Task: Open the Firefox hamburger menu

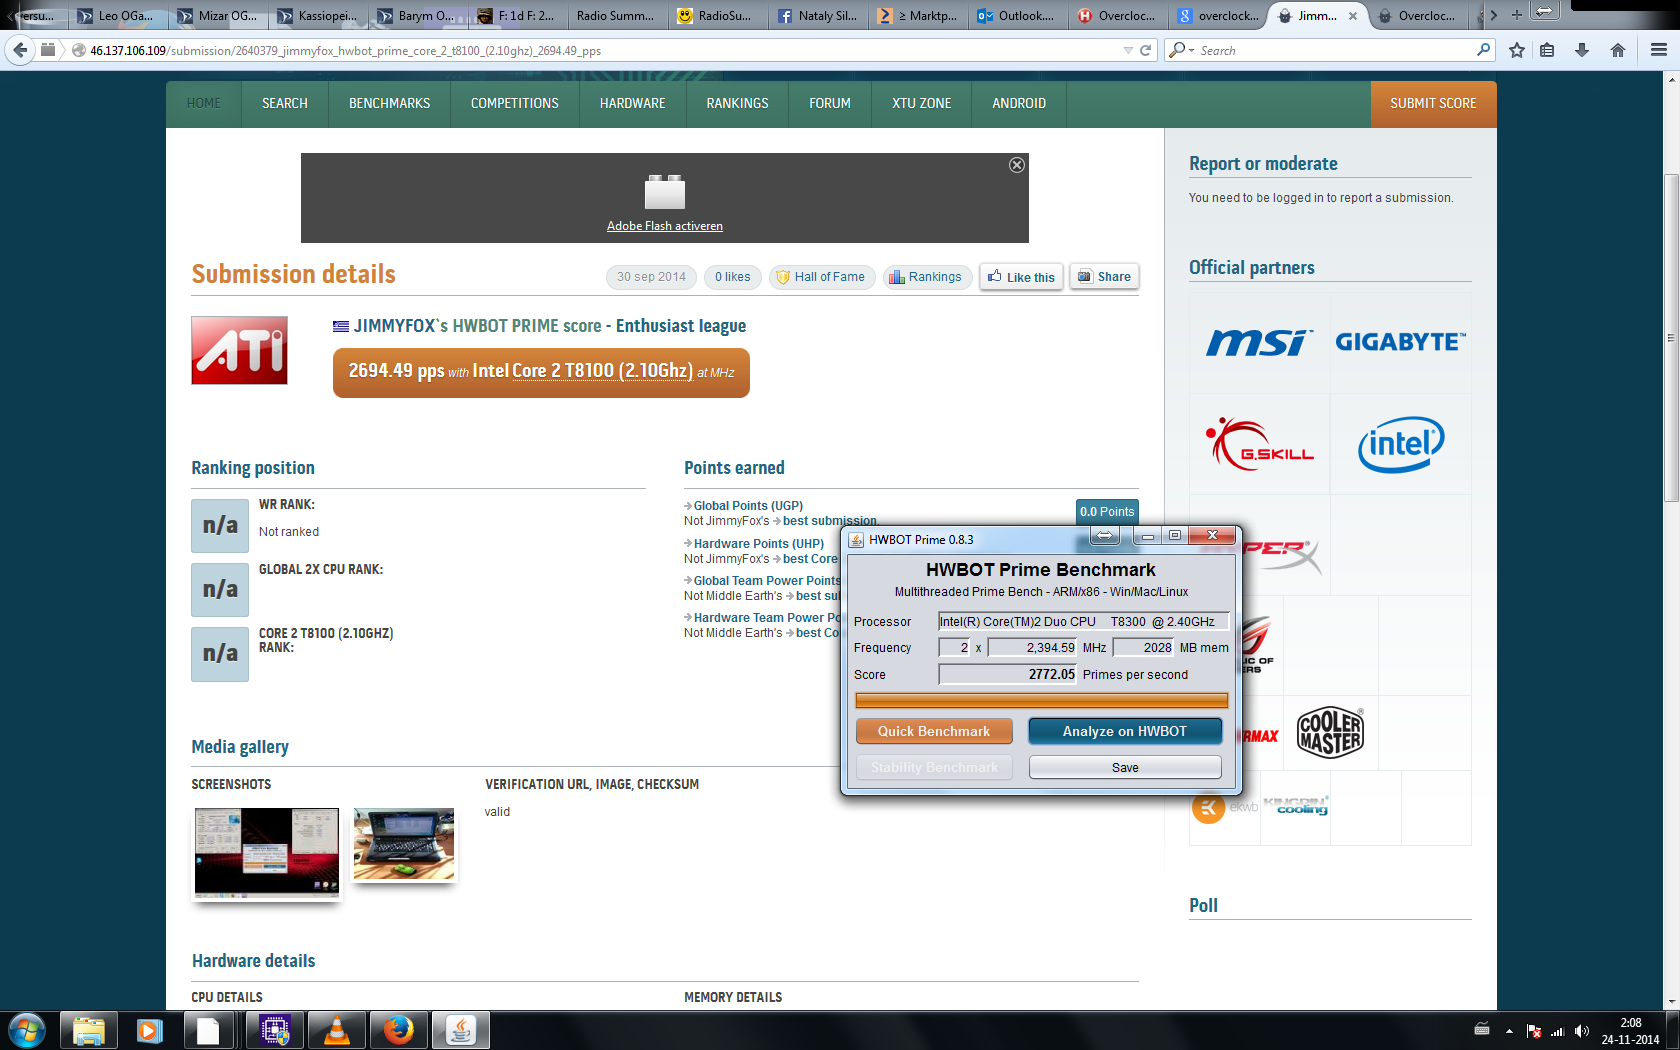Action: point(1659,50)
